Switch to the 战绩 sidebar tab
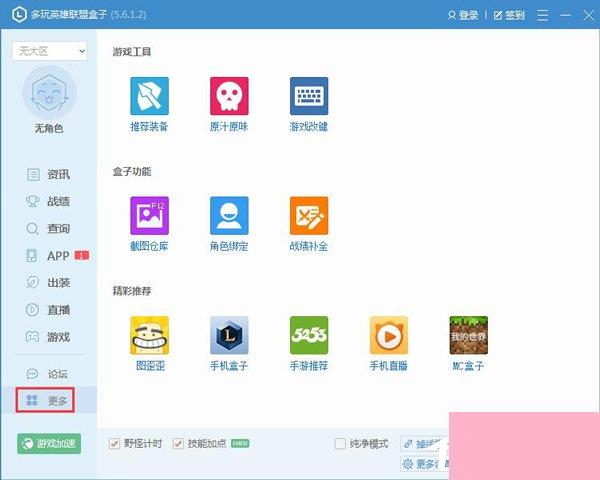Image resolution: width=600 pixels, height=480 pixels. 48,201
